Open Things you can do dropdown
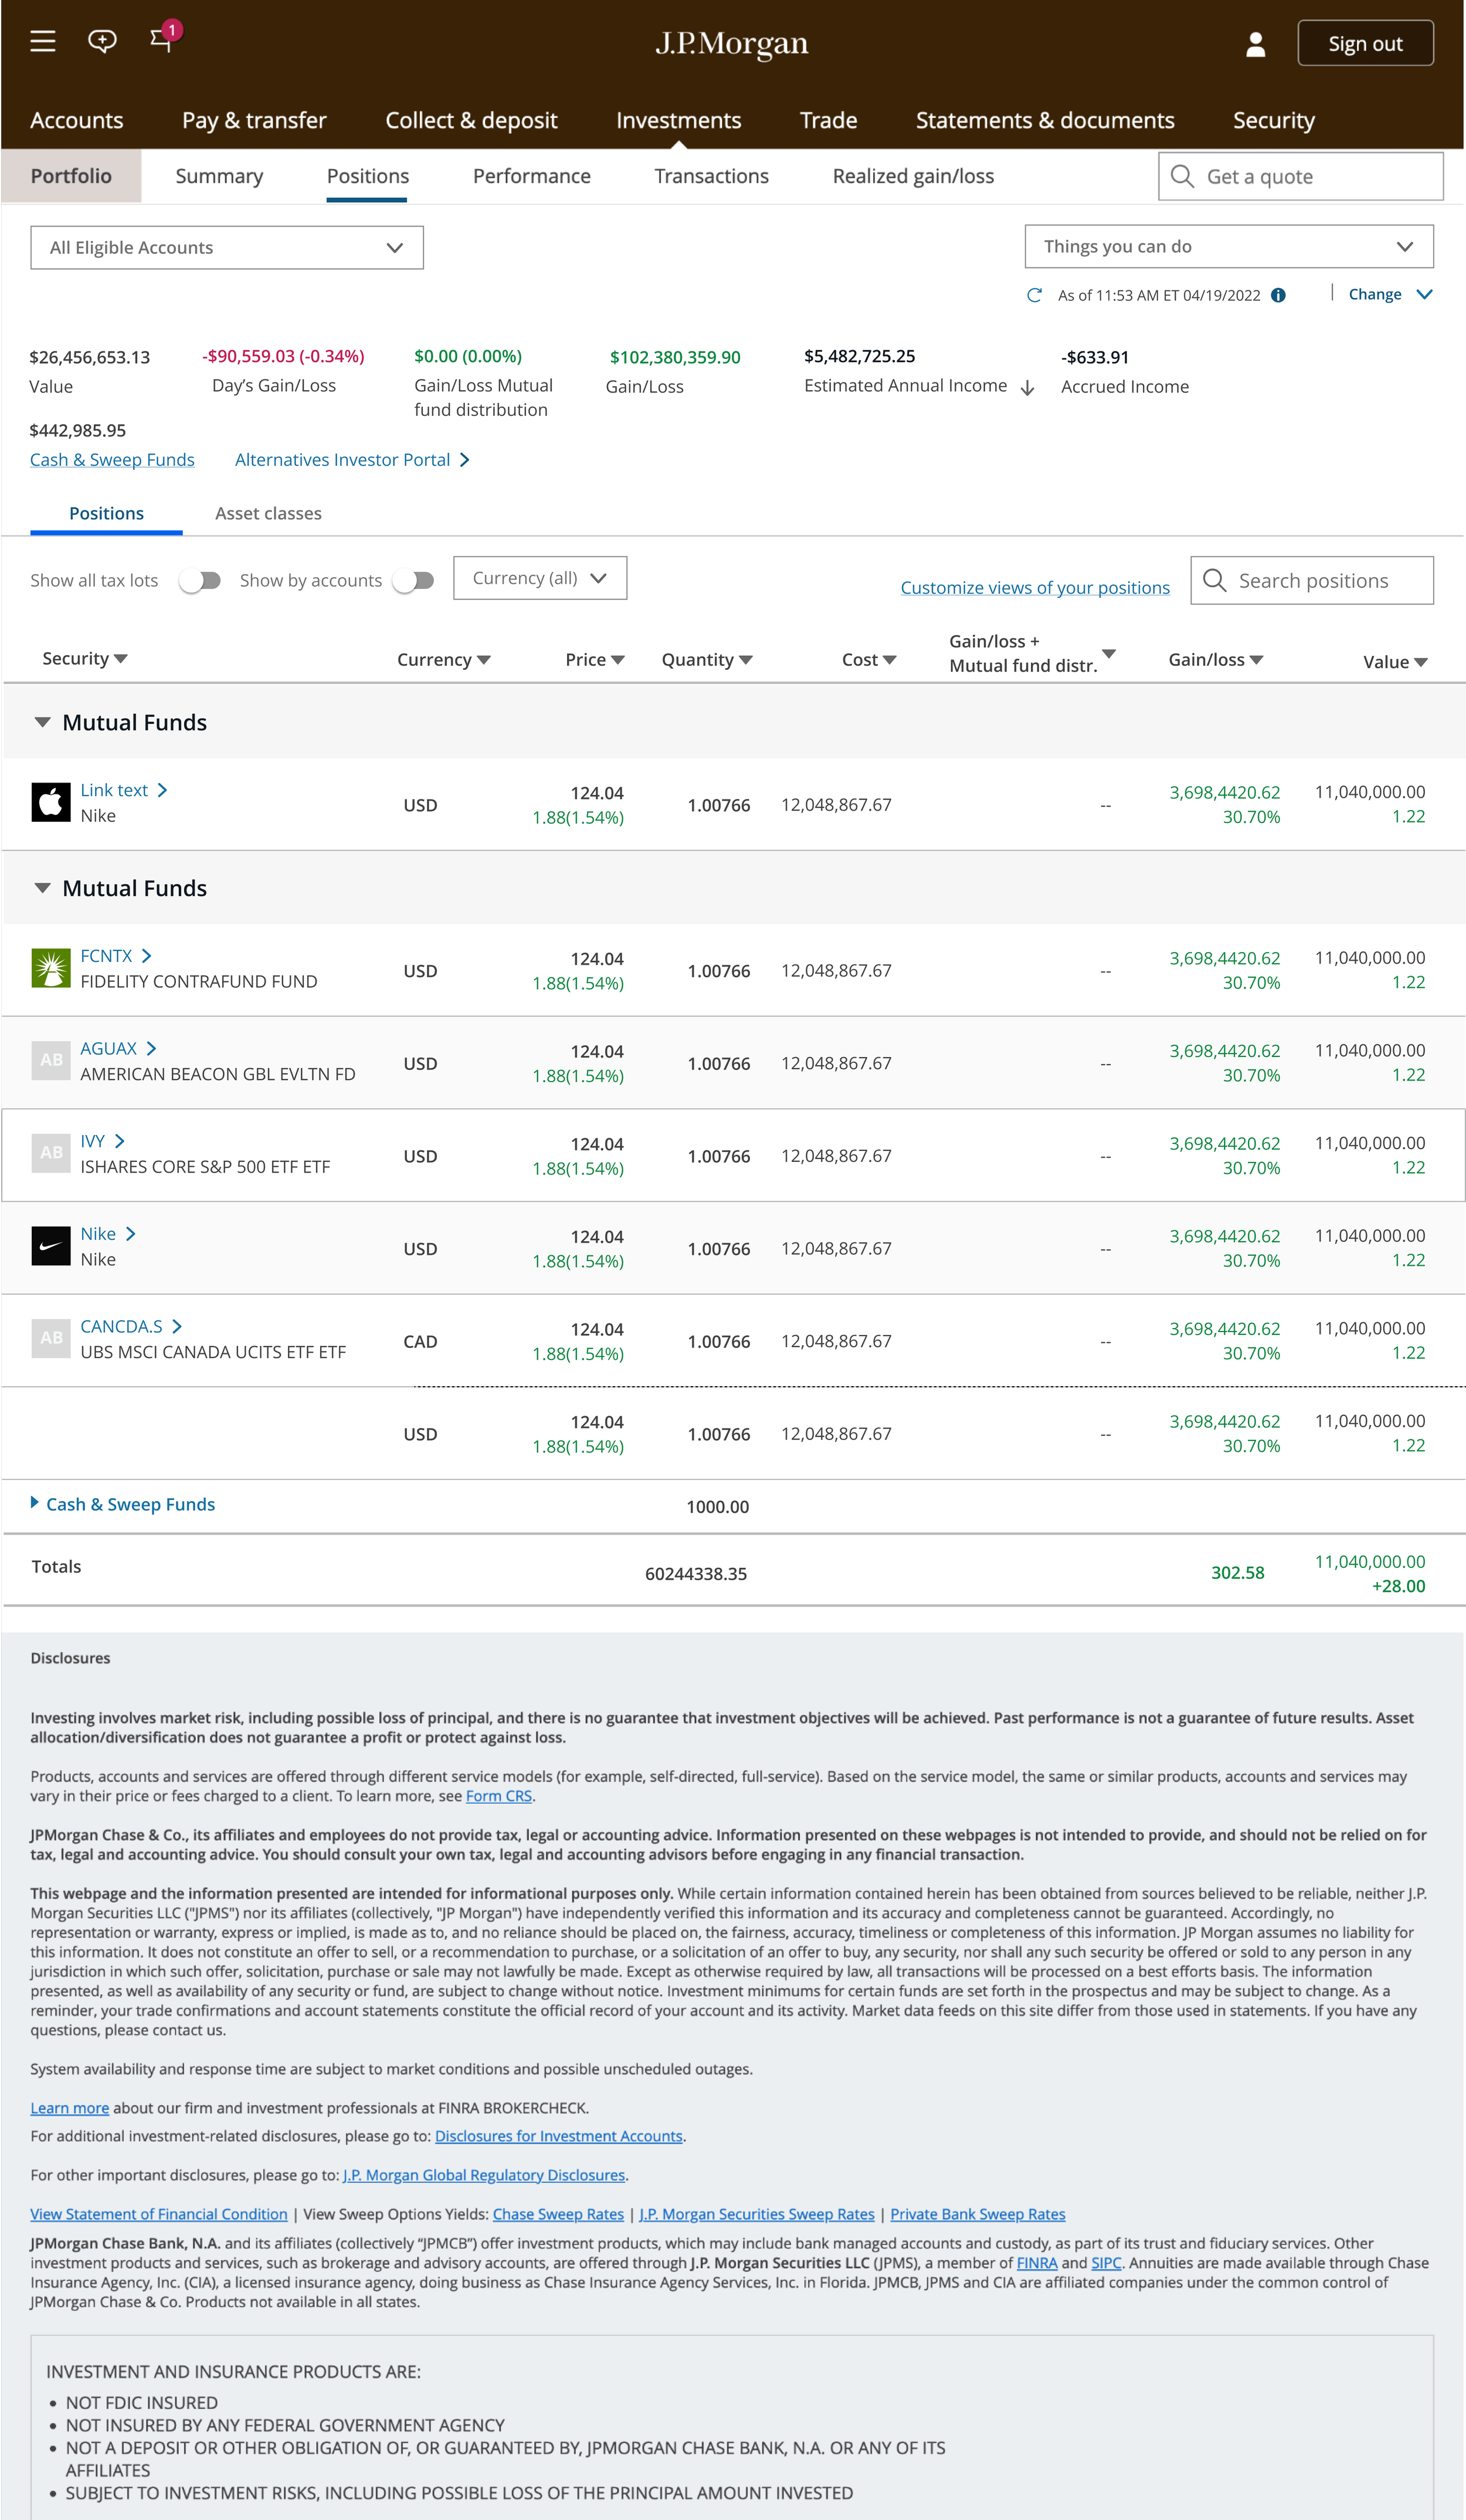The height and width of the screenshot is (2520, 1466). click(1228, 246)
